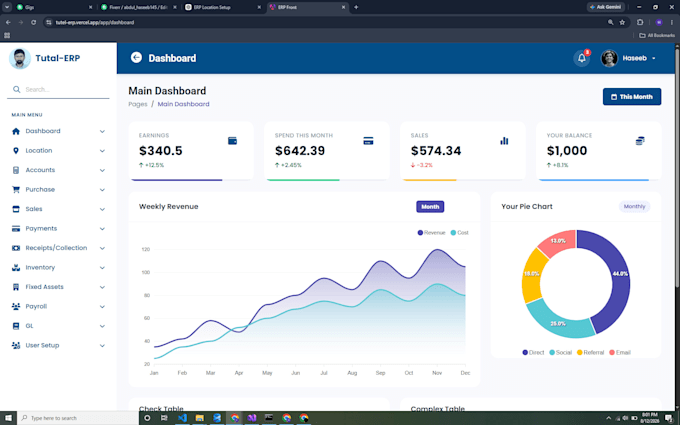Open the Windows Start menu
This screenshot has width=680, height=425.
pyautogui.click(x=8, y=418)
